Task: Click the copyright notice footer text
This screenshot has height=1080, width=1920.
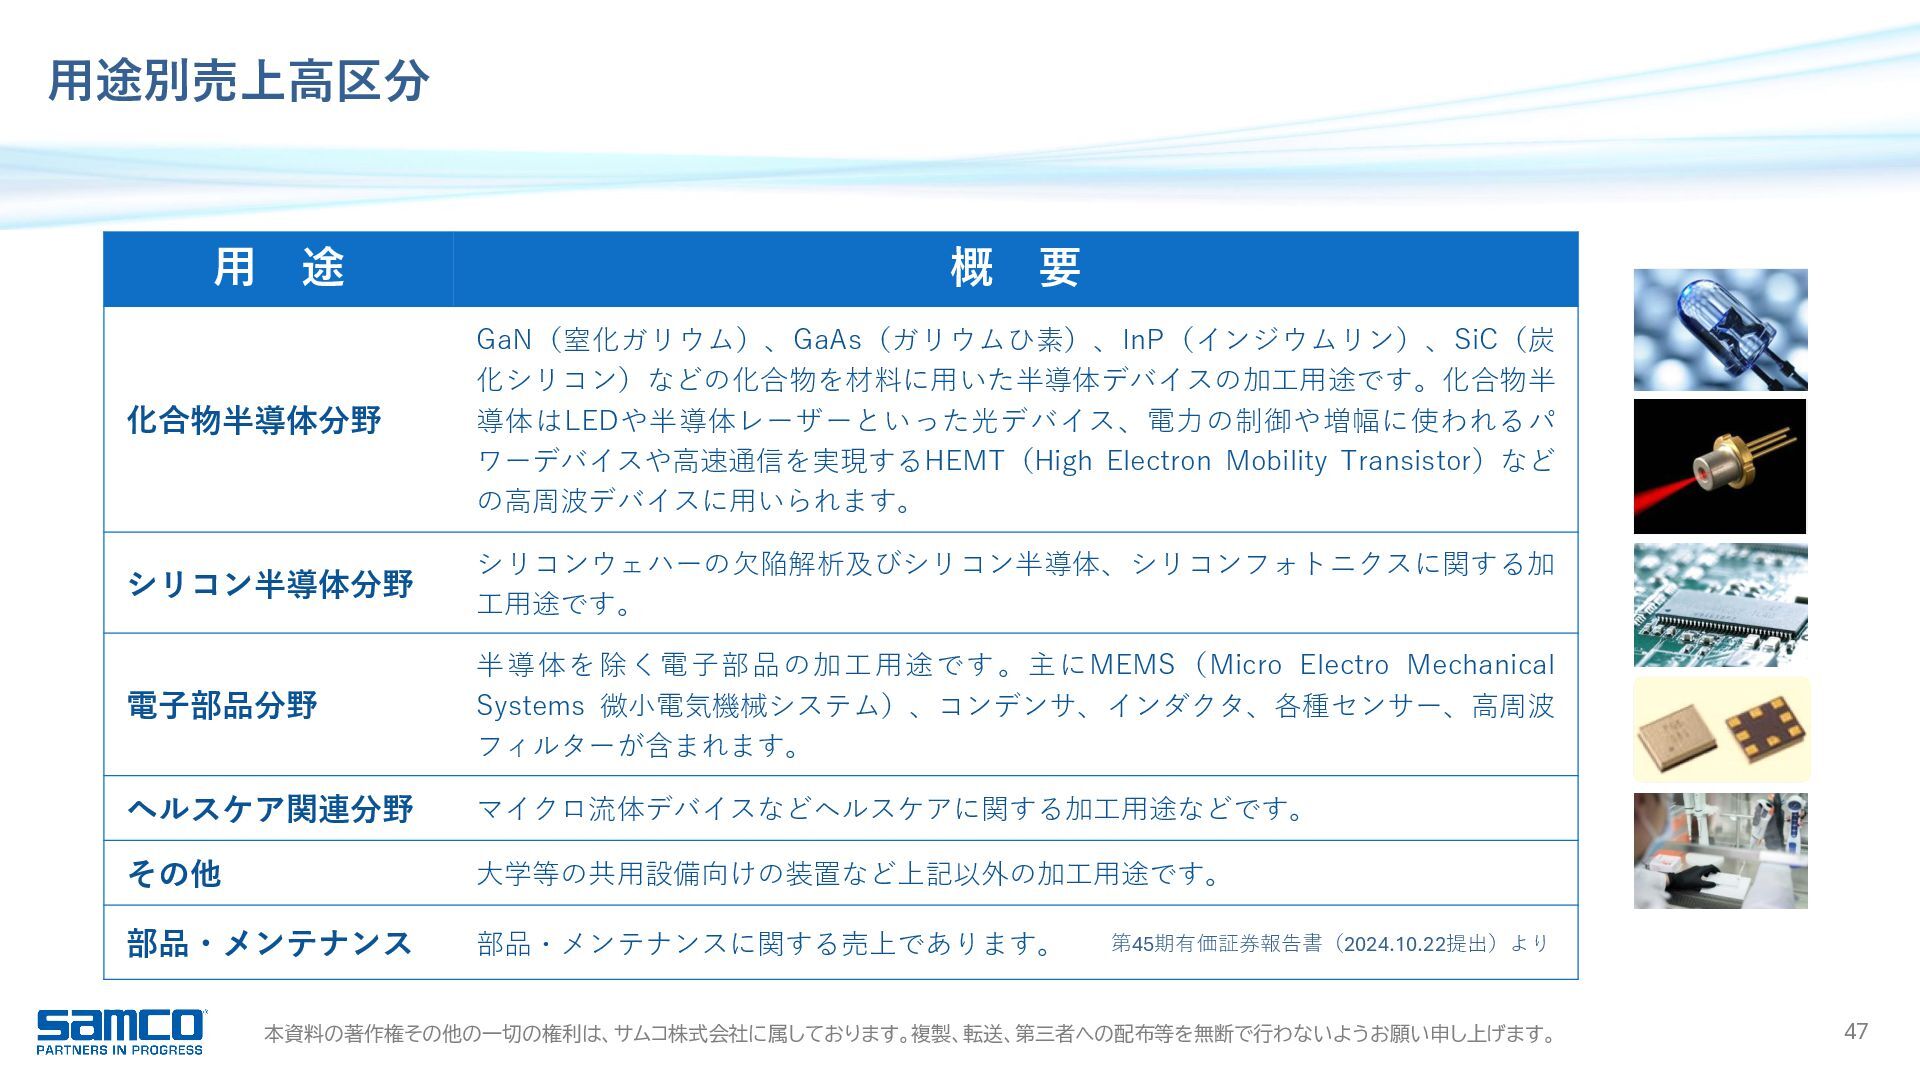Action: [x=910, y=1034]
